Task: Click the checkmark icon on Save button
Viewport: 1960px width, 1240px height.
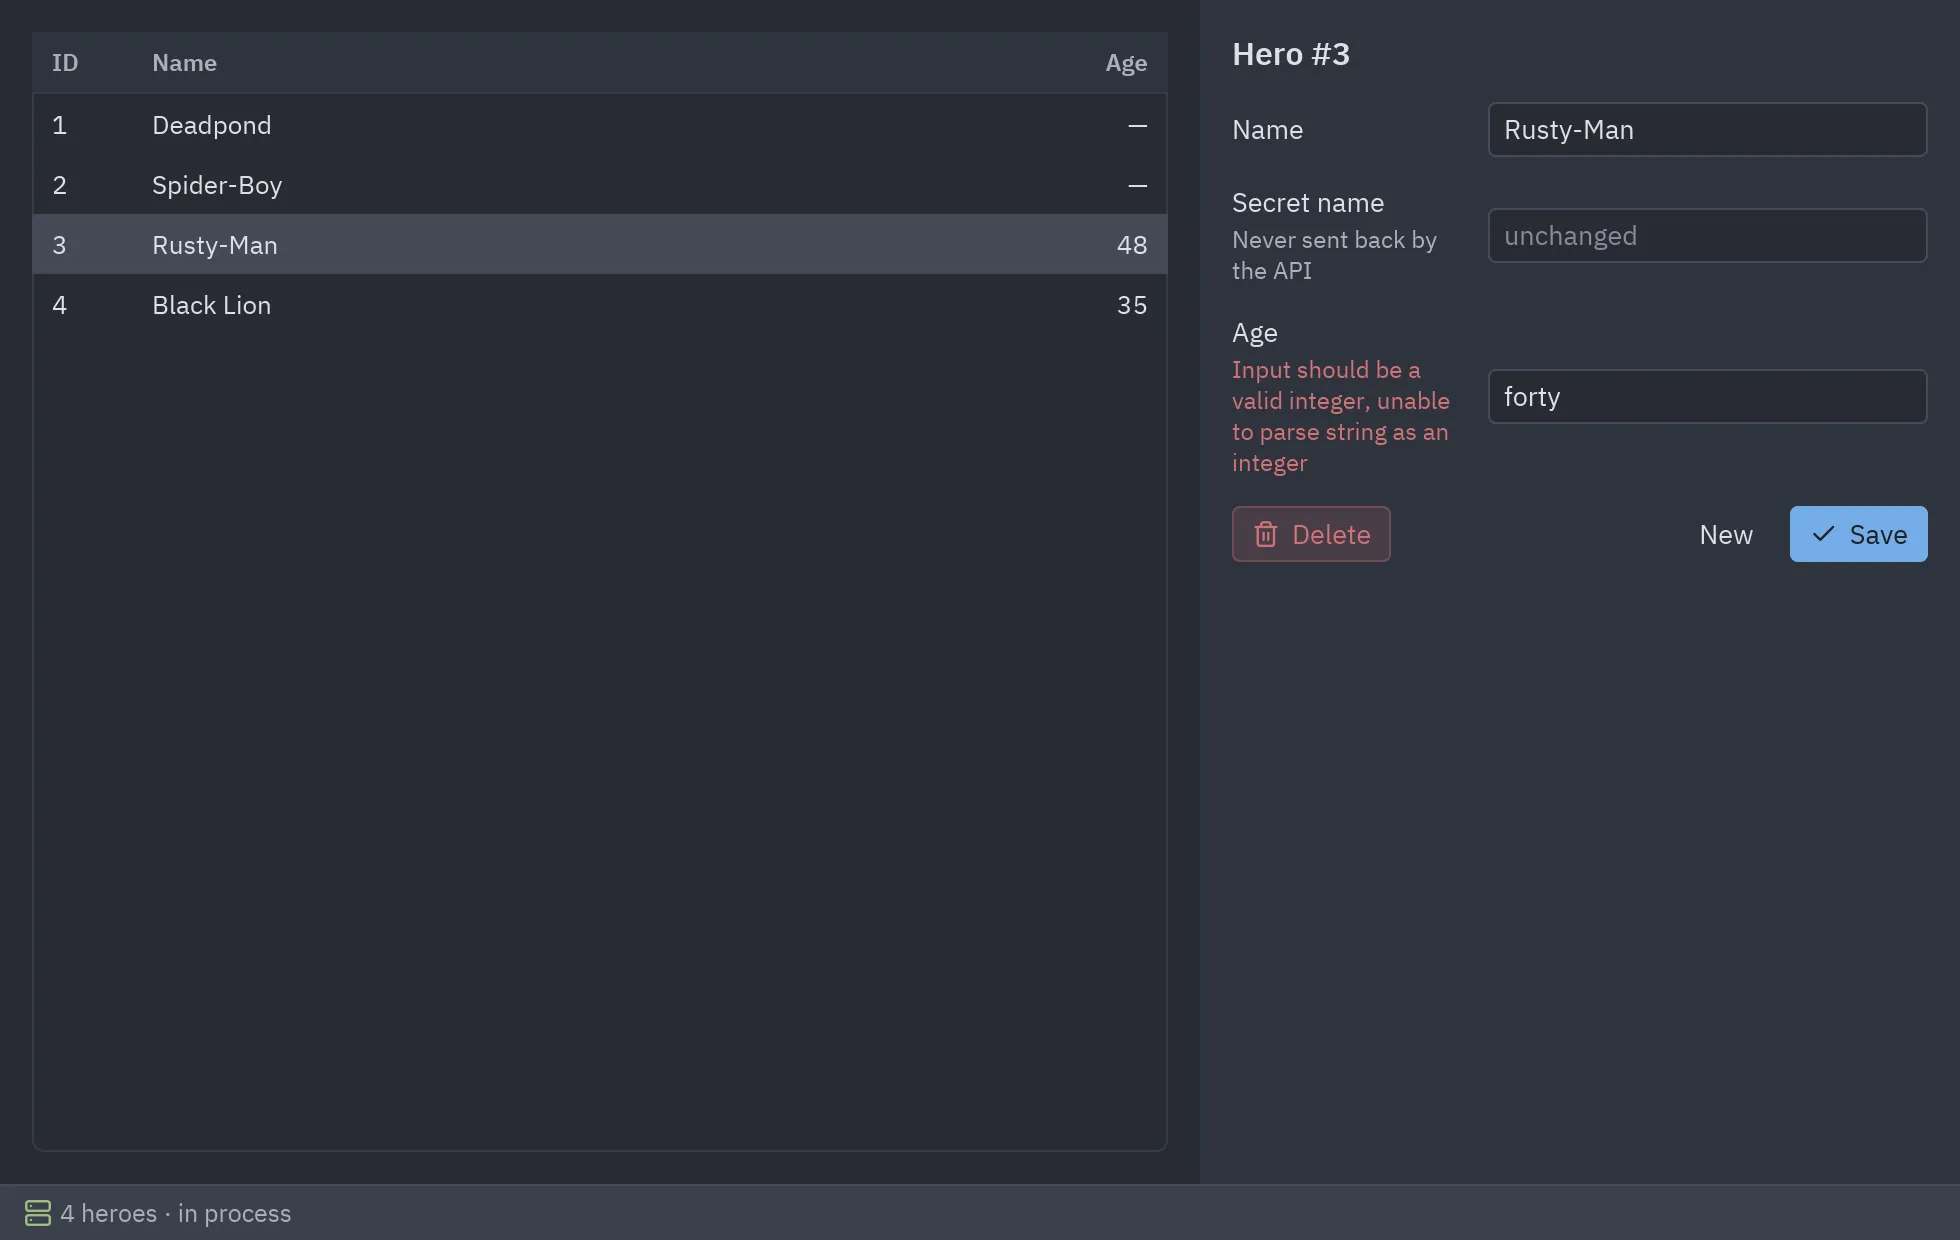Action: tap(1823, 534)
